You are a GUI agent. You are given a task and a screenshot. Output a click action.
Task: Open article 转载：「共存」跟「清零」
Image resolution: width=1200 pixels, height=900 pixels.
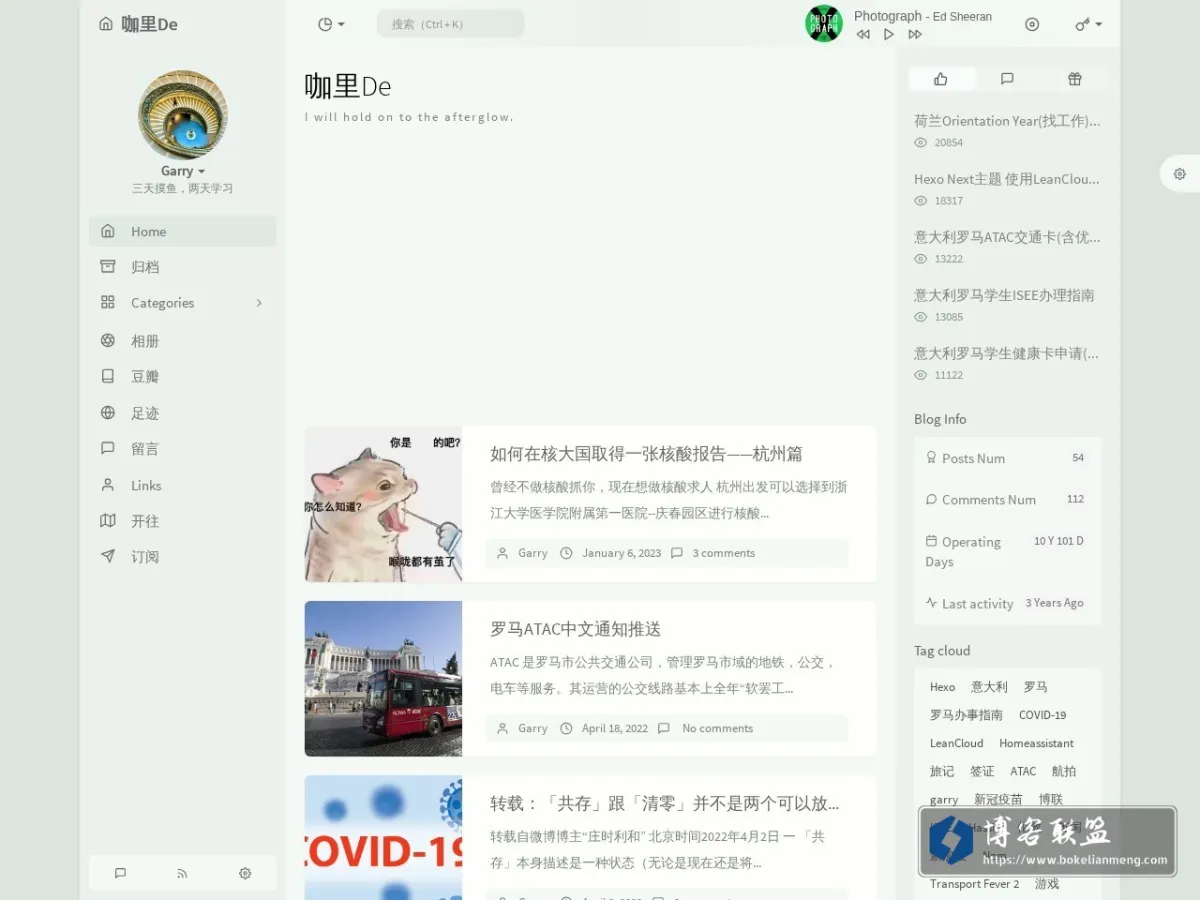click(664, 804)
